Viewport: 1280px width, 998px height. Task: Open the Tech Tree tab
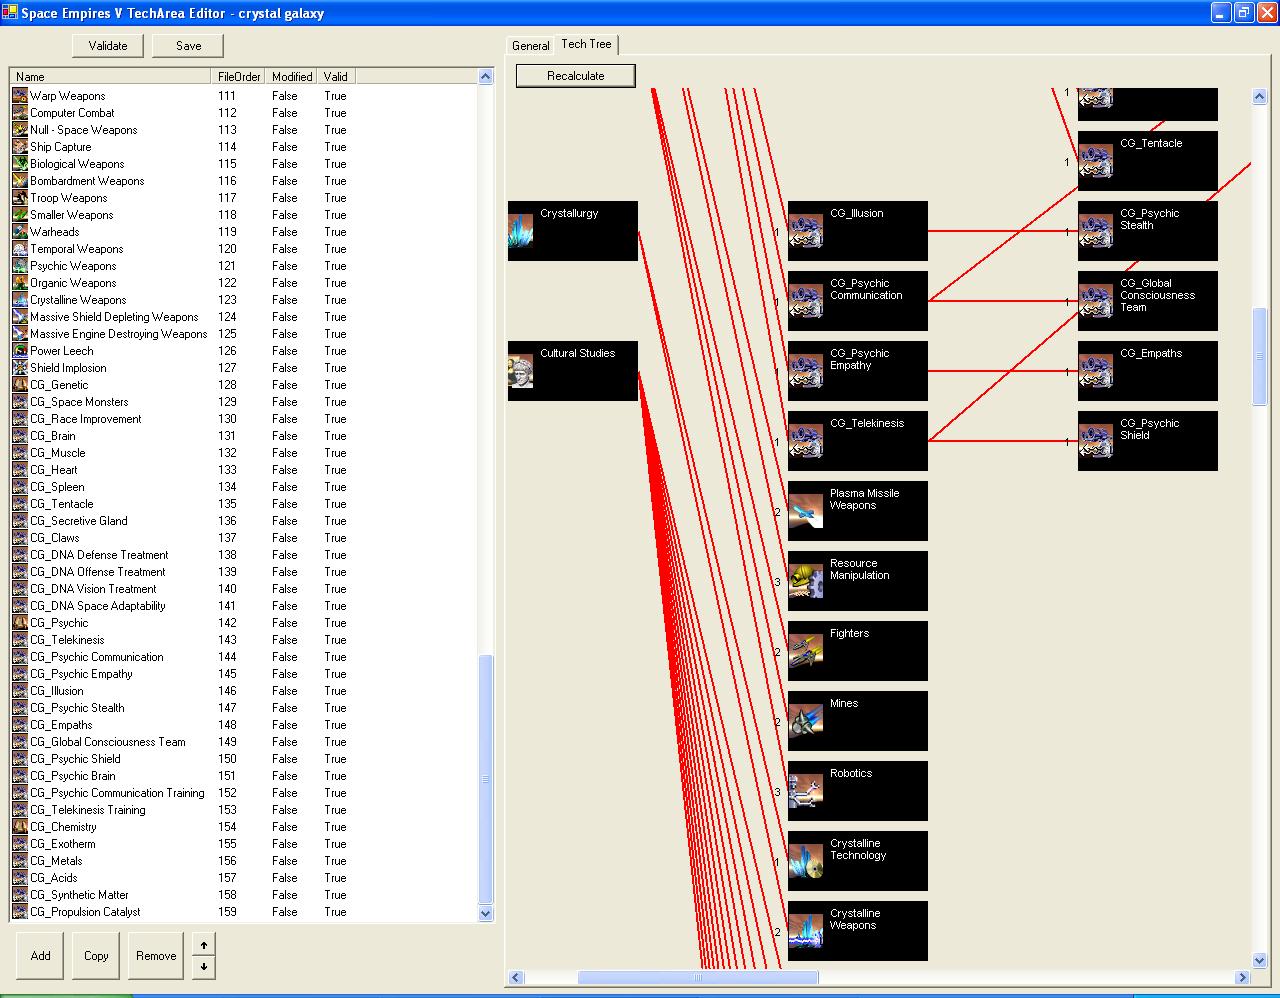pyautogui.click(x=586, y=44)
